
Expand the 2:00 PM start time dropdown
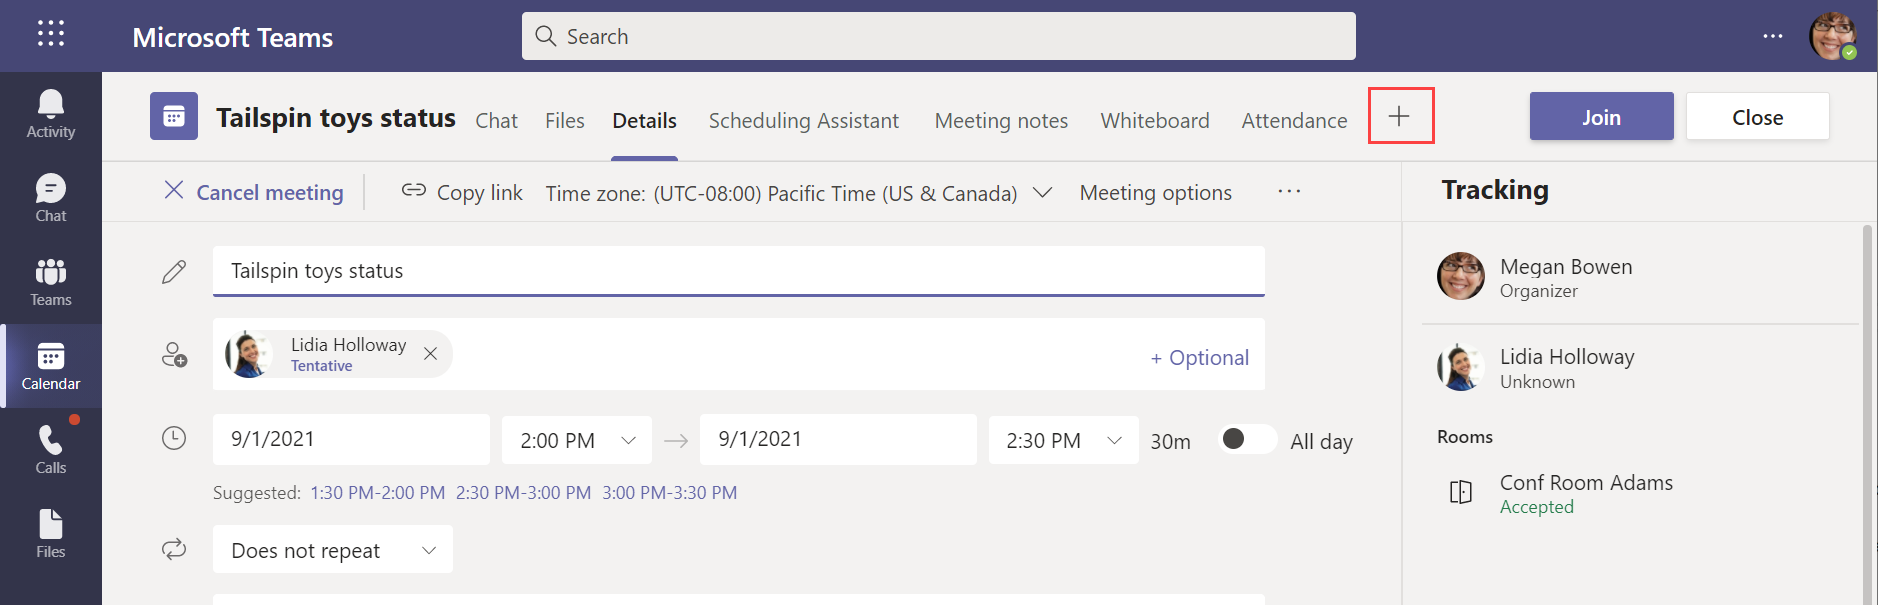[629, 440]
